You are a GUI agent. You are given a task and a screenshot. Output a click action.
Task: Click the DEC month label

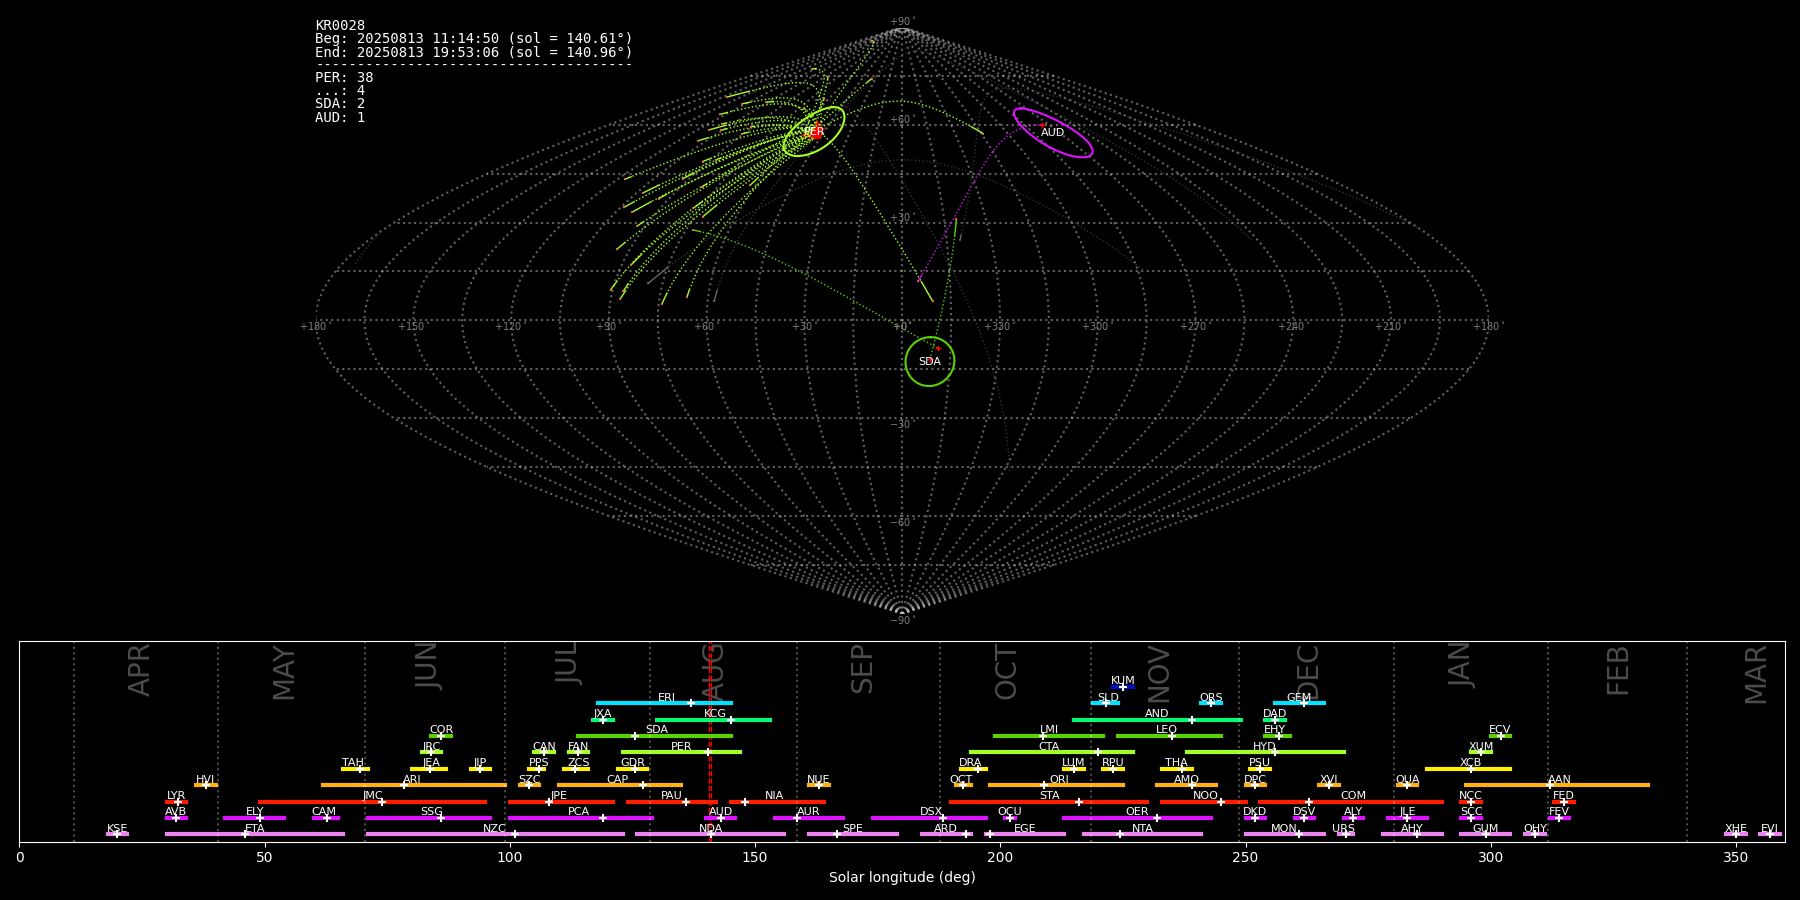click(1308, 673)
